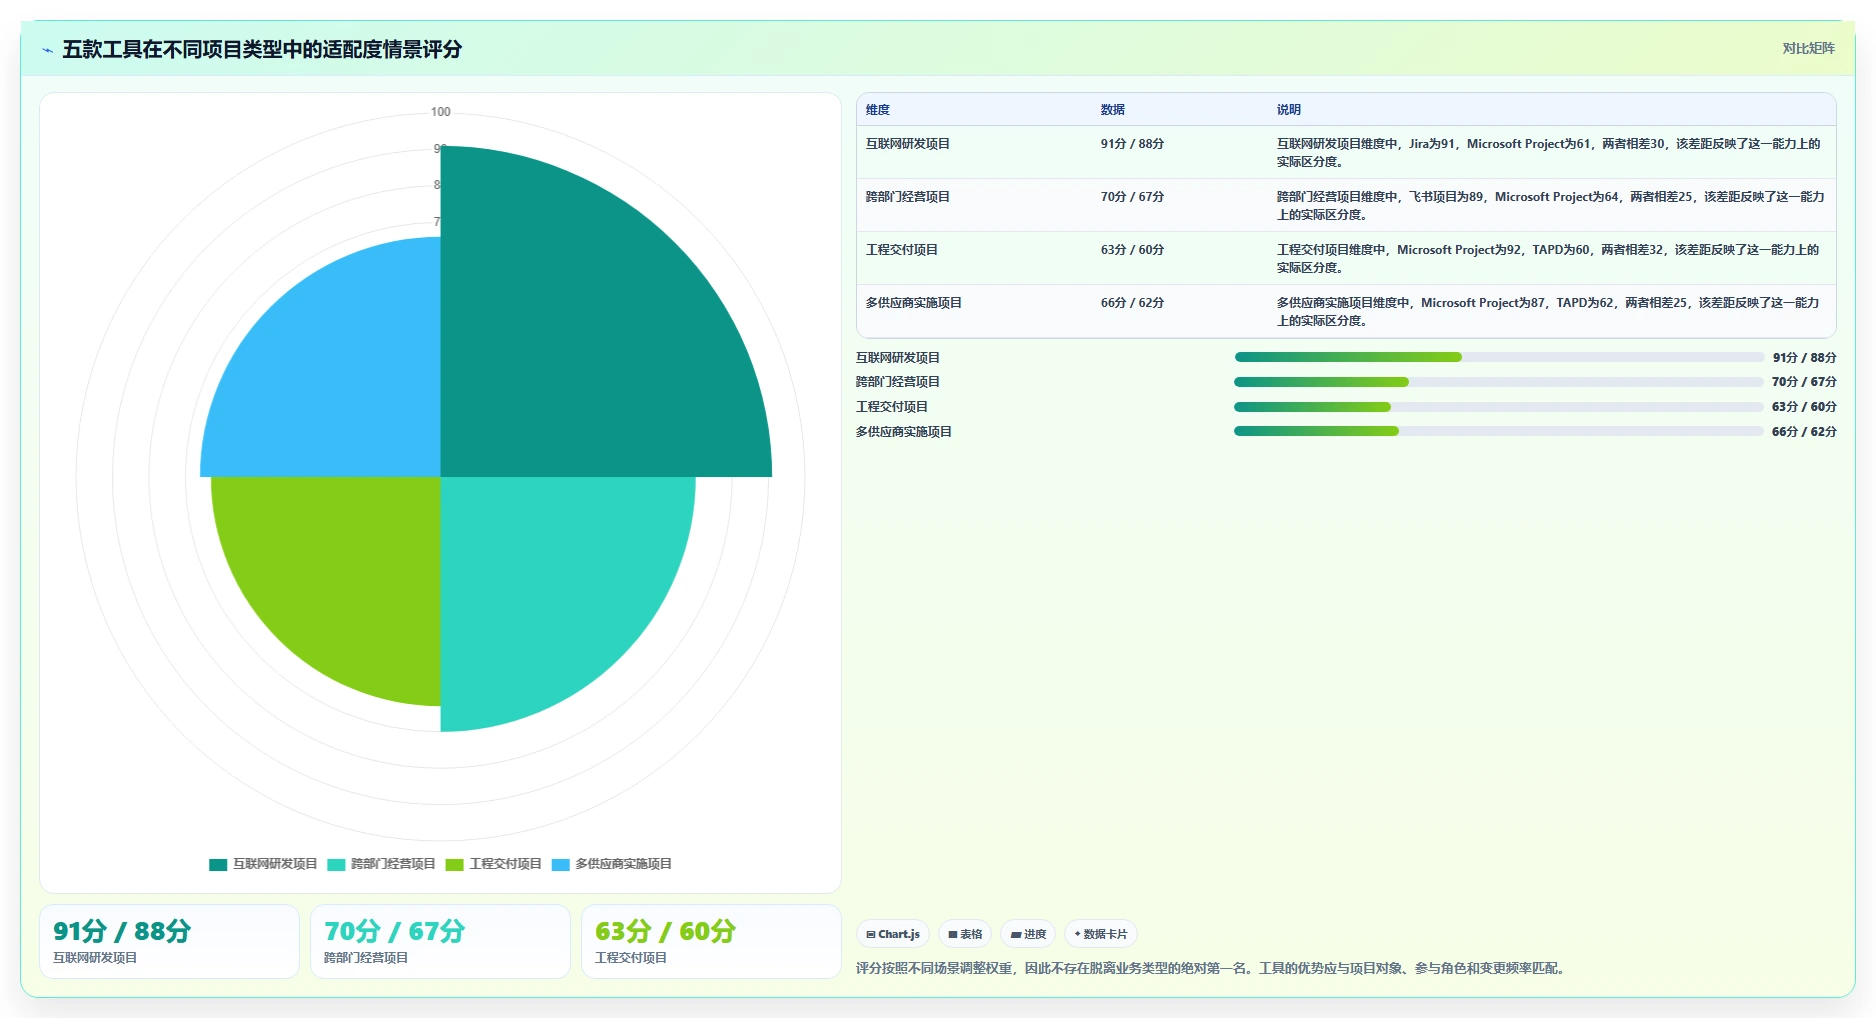
Task: Click the 数据 column header
Action: (x=1113, y=110)
